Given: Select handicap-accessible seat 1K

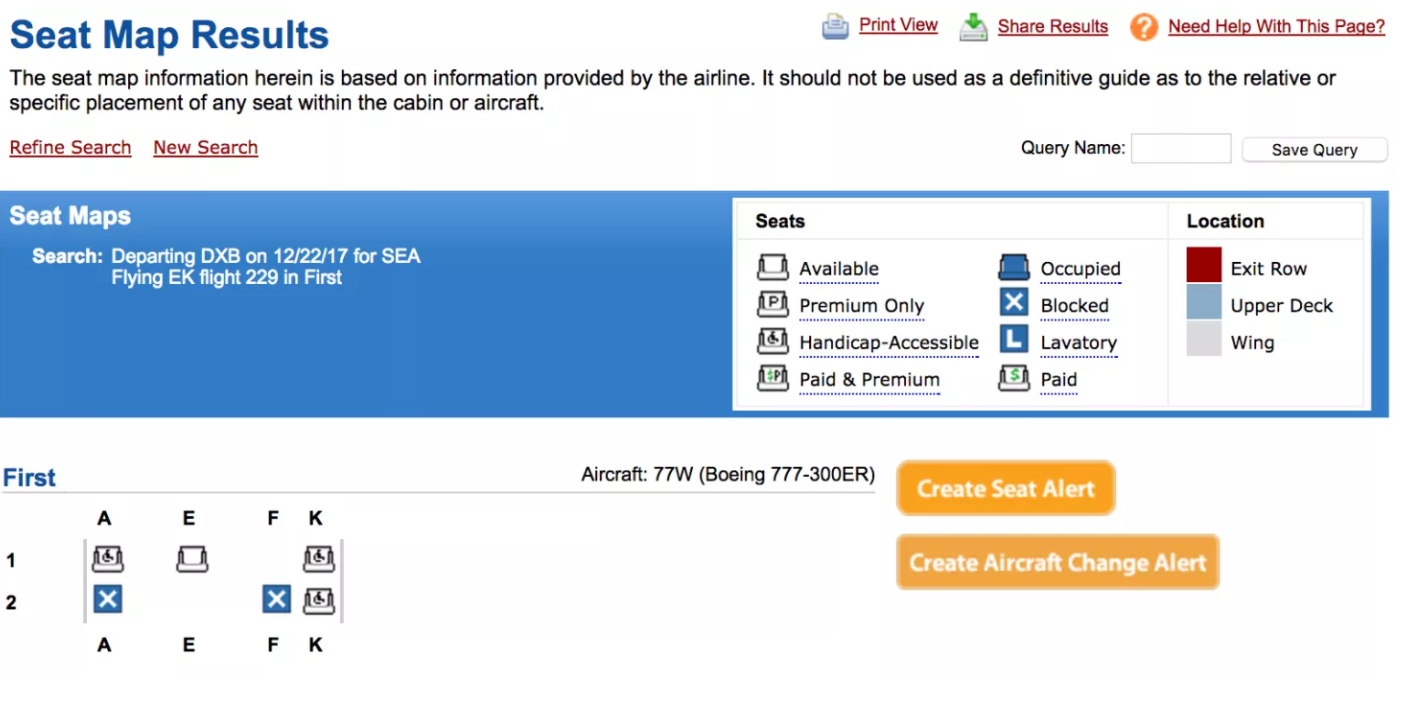Looking at the screenshot, I should pyautogui.click(x=319, y=558).
